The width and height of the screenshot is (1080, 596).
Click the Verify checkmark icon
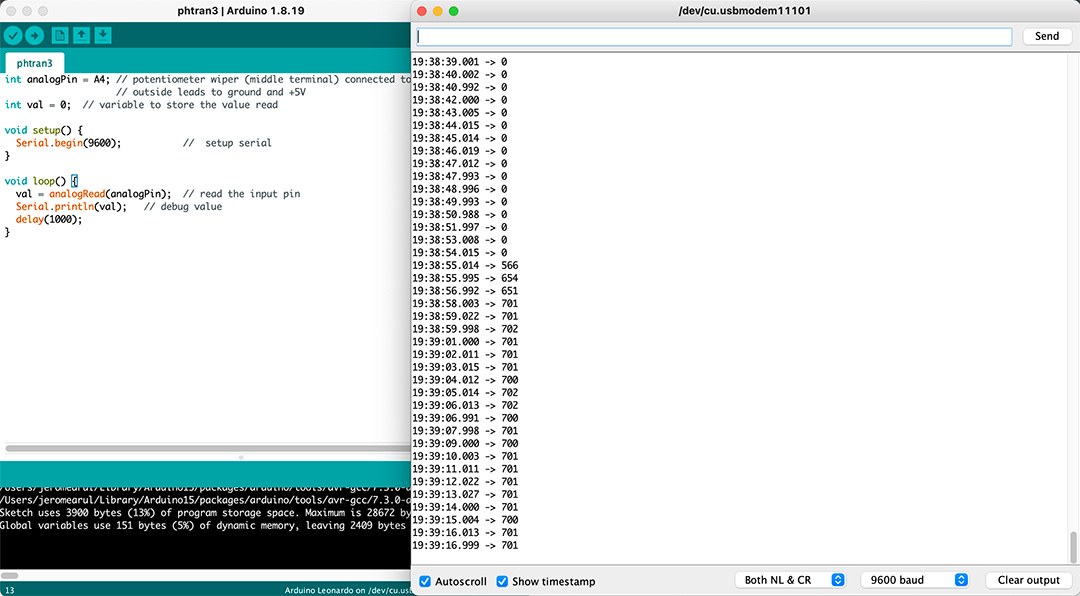point(13,35)
